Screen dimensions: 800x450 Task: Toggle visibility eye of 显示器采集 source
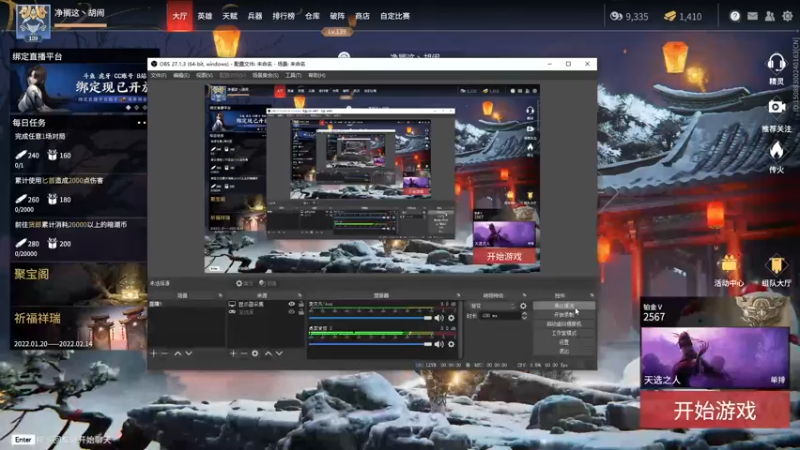click(x=291, y=304)
